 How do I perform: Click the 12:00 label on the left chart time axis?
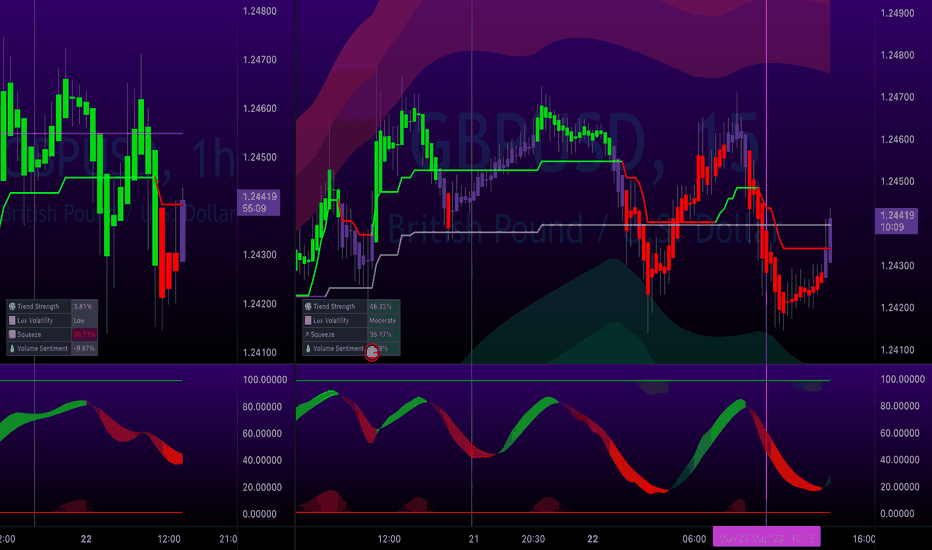coord(169,539)
